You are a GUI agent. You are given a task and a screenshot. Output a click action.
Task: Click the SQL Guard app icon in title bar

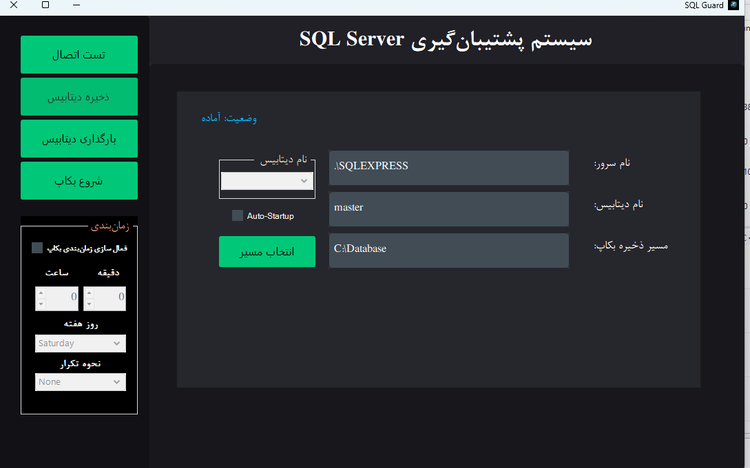tap(733, 5)
